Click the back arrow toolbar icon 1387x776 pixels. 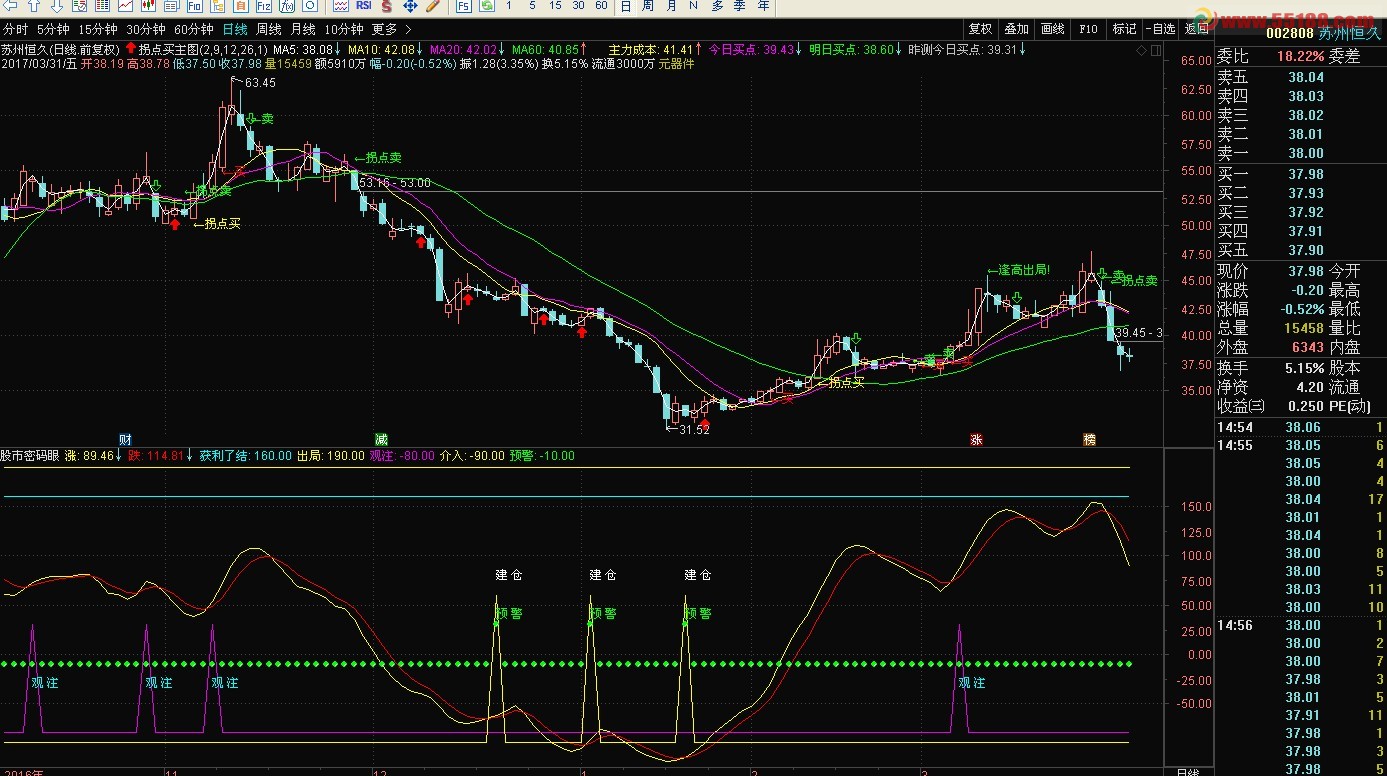click(9, 6)
